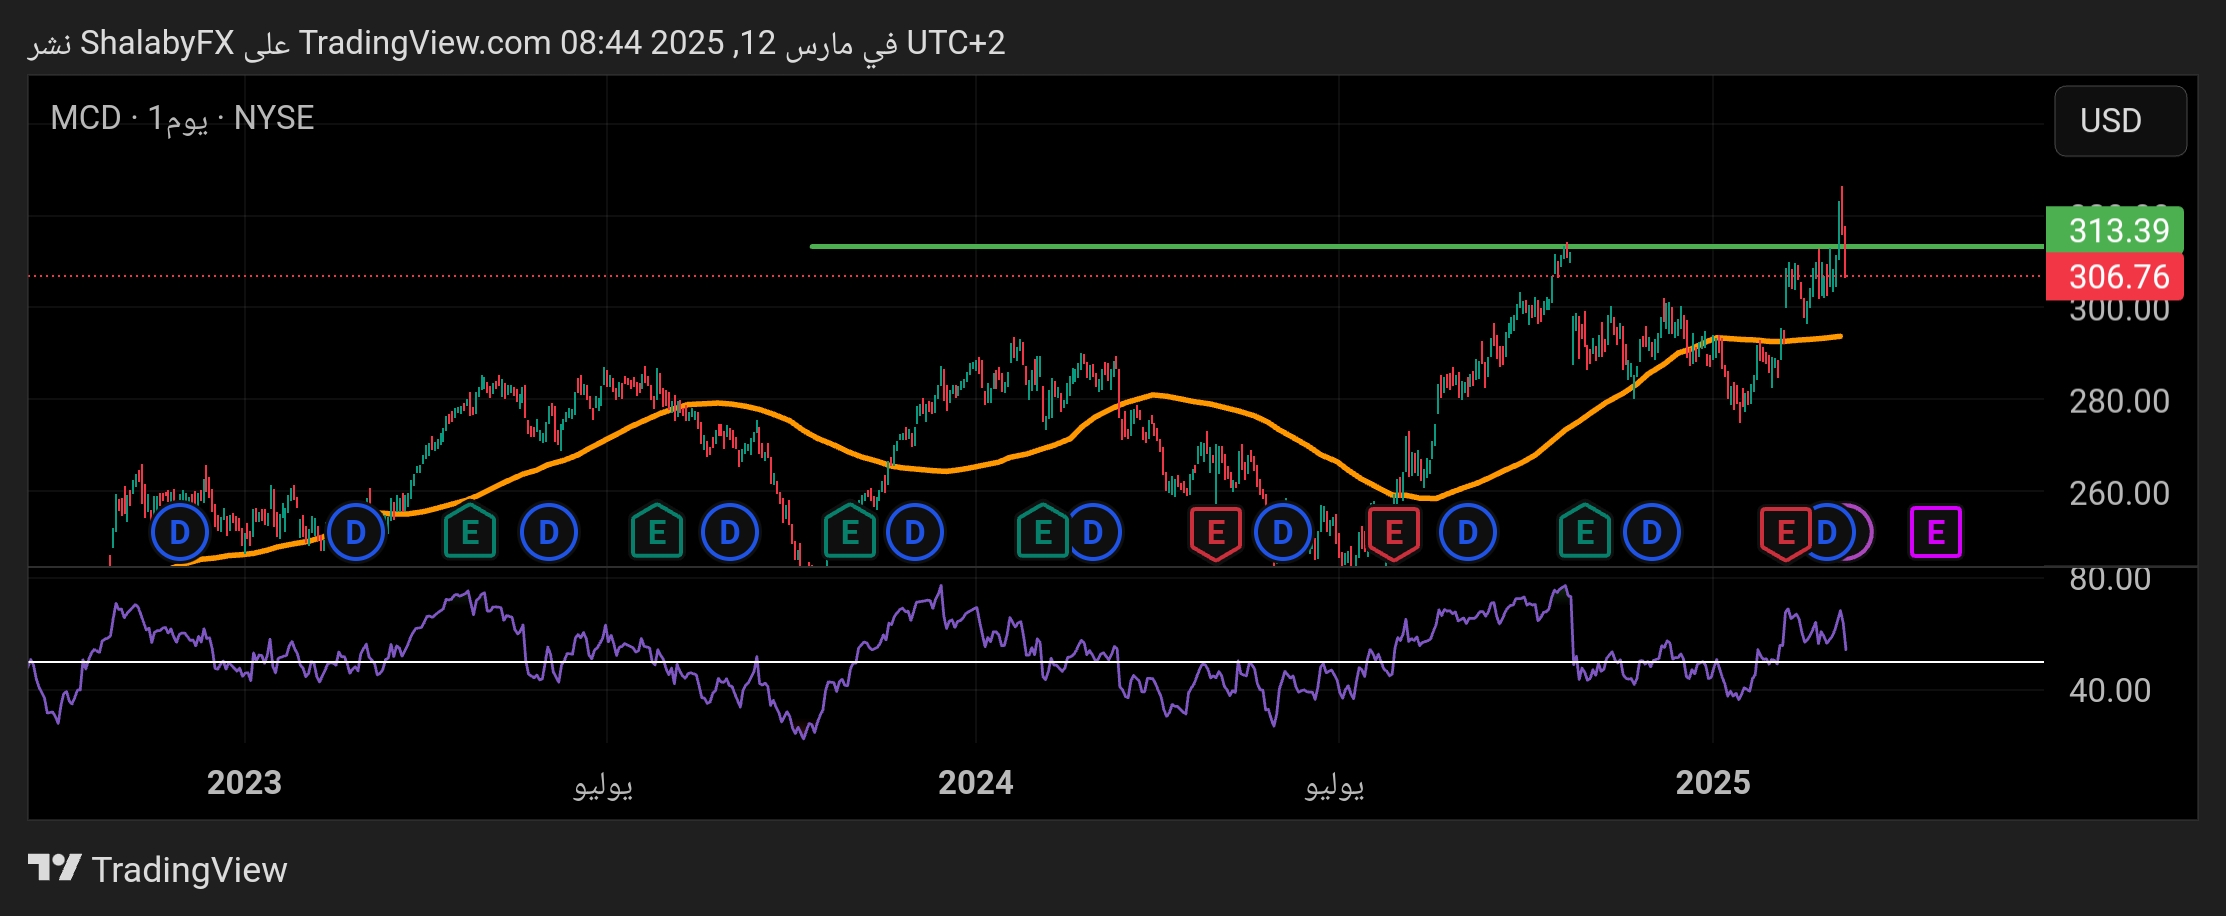Click the 280.00 price axis label
The height and width of the screenshot is (916, 2226).
coord(2119,401)
